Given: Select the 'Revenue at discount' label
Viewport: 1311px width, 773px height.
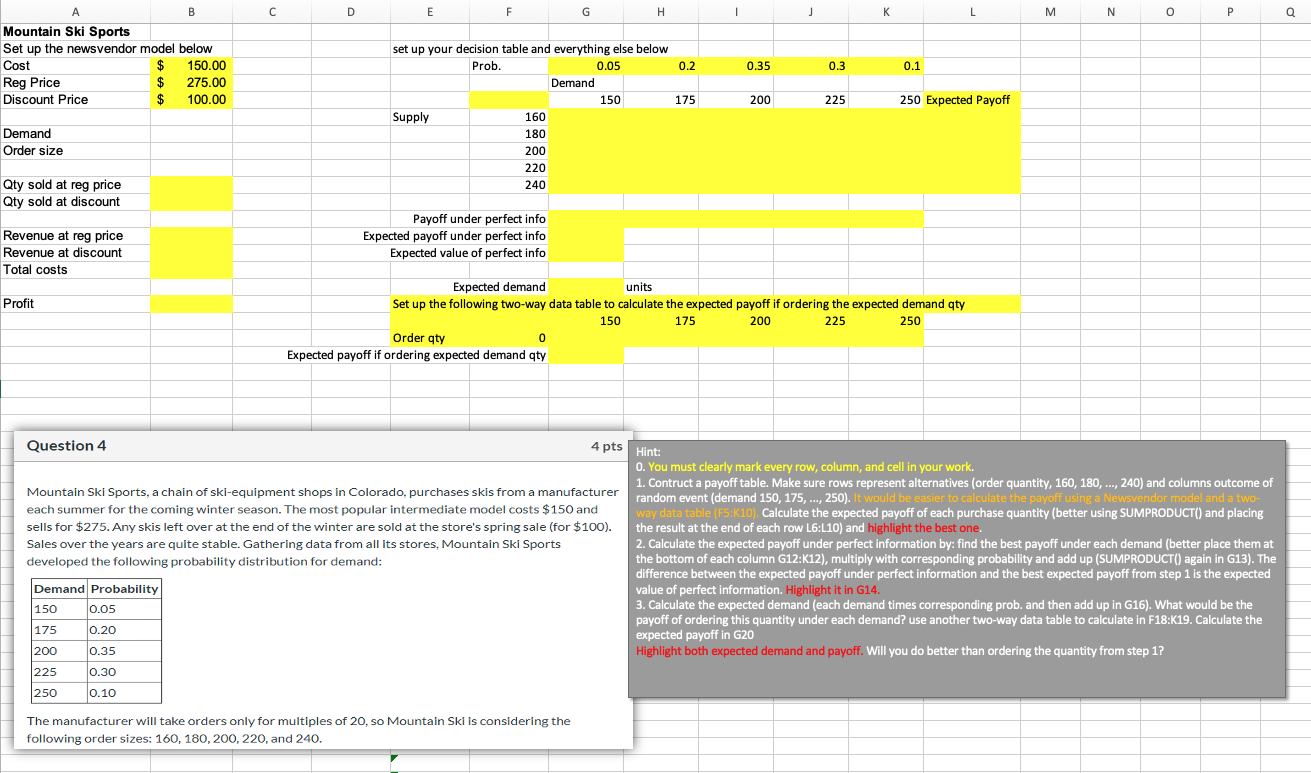Looking at the screenshot, I should 75,253.
